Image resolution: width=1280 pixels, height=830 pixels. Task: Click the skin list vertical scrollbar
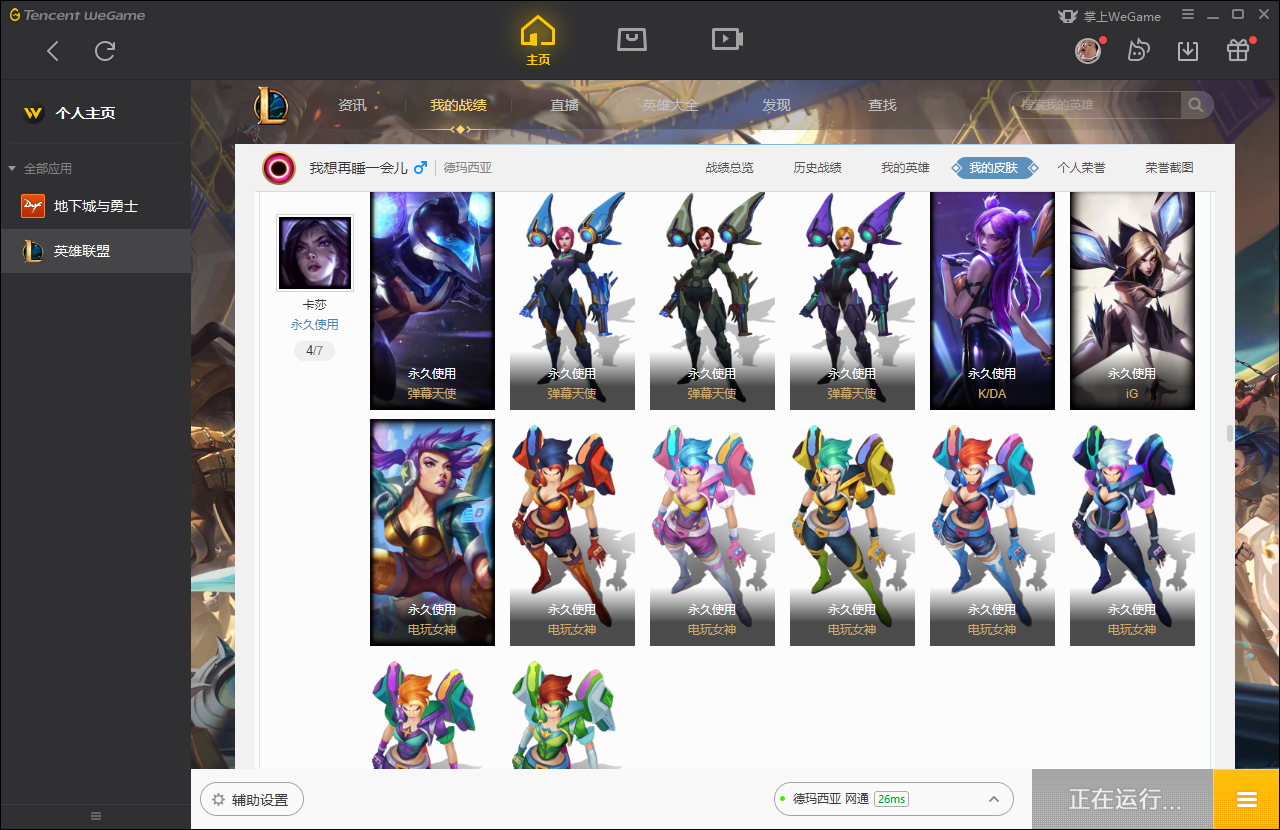(x=1230, y=433)
